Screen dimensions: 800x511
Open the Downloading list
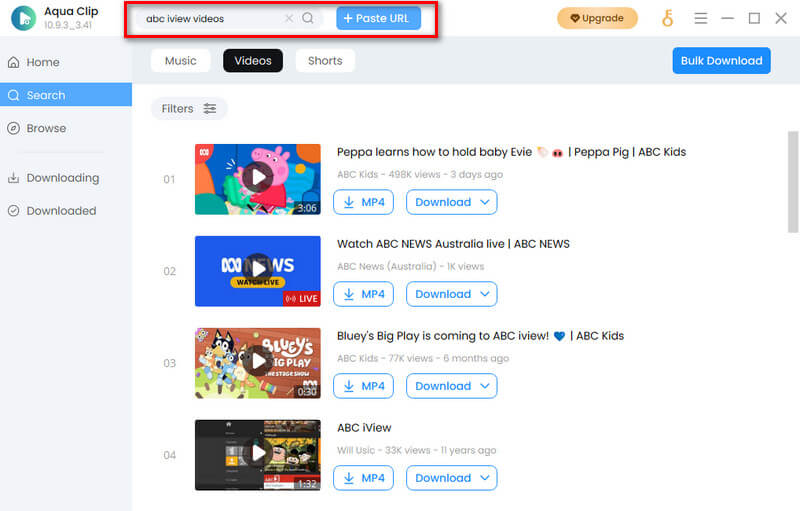66,177
